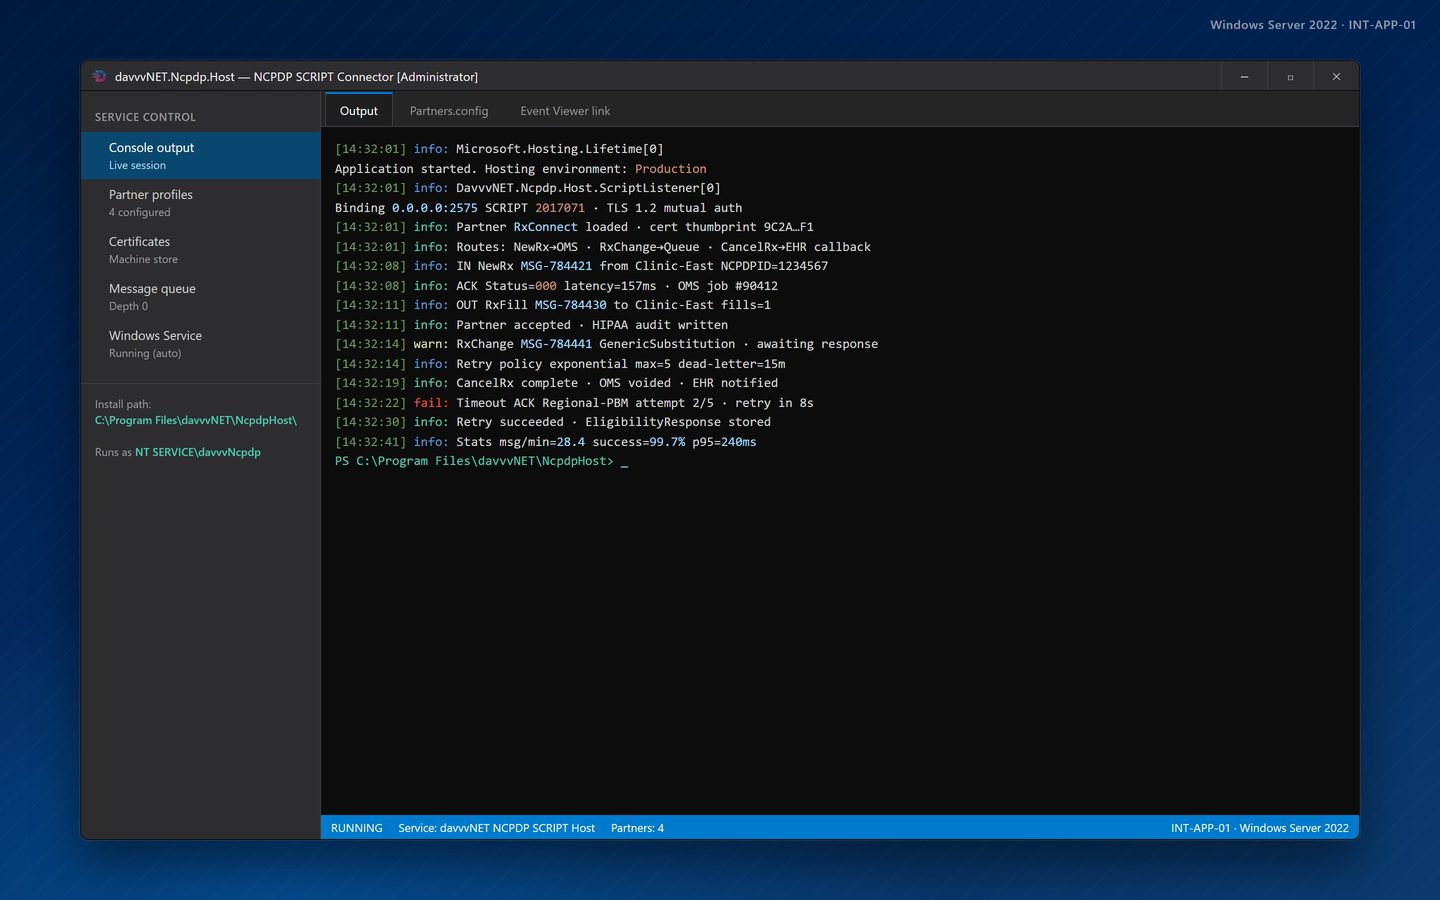
Task: Open Certificates Machine store item
Action: 200,249
